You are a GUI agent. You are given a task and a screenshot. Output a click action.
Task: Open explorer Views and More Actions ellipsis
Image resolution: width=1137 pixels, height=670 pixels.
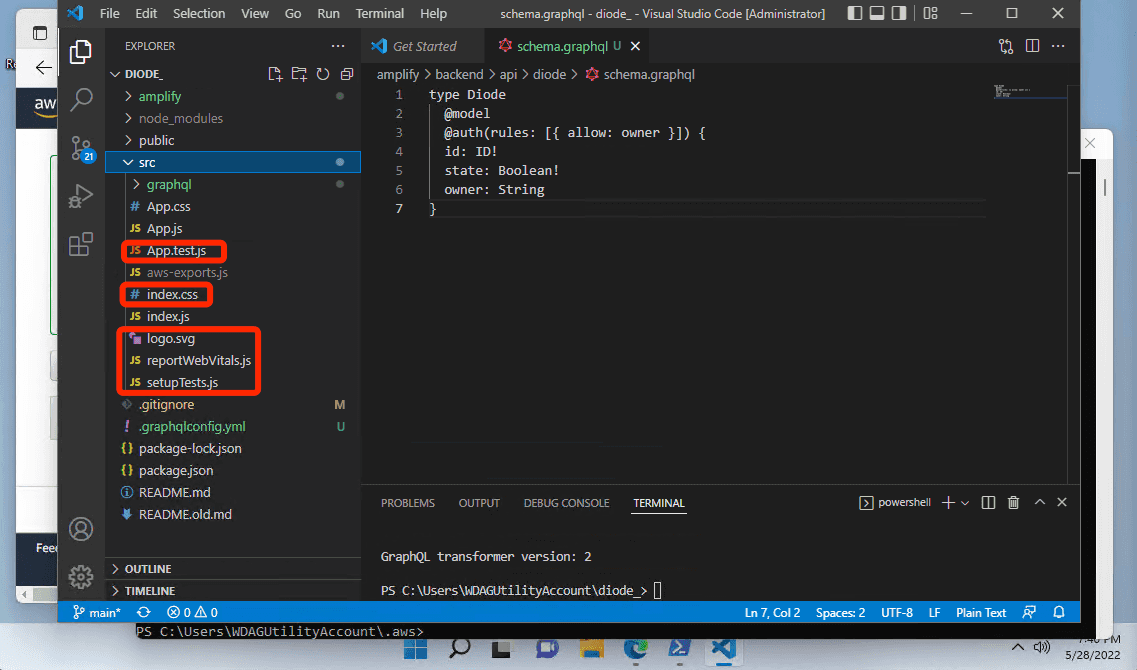[338, 46]
